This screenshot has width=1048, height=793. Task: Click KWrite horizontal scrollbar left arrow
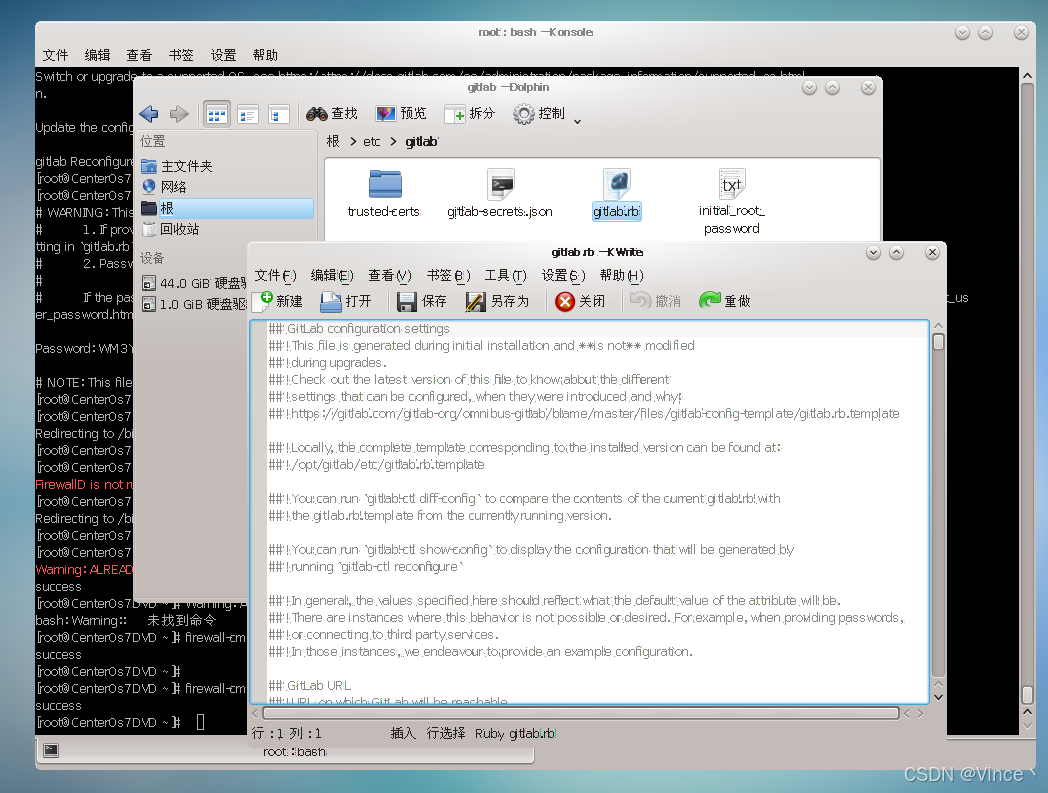pyautogui.click(x=255, y=713)
